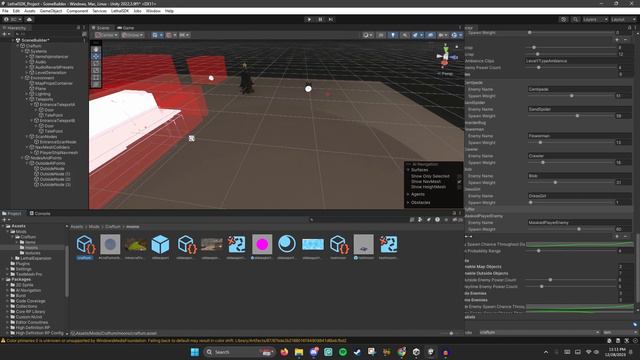The width and height of the screenshot is (640, 360).
Task: Open Spotify from the taskbar
Action: coord(343,352)
